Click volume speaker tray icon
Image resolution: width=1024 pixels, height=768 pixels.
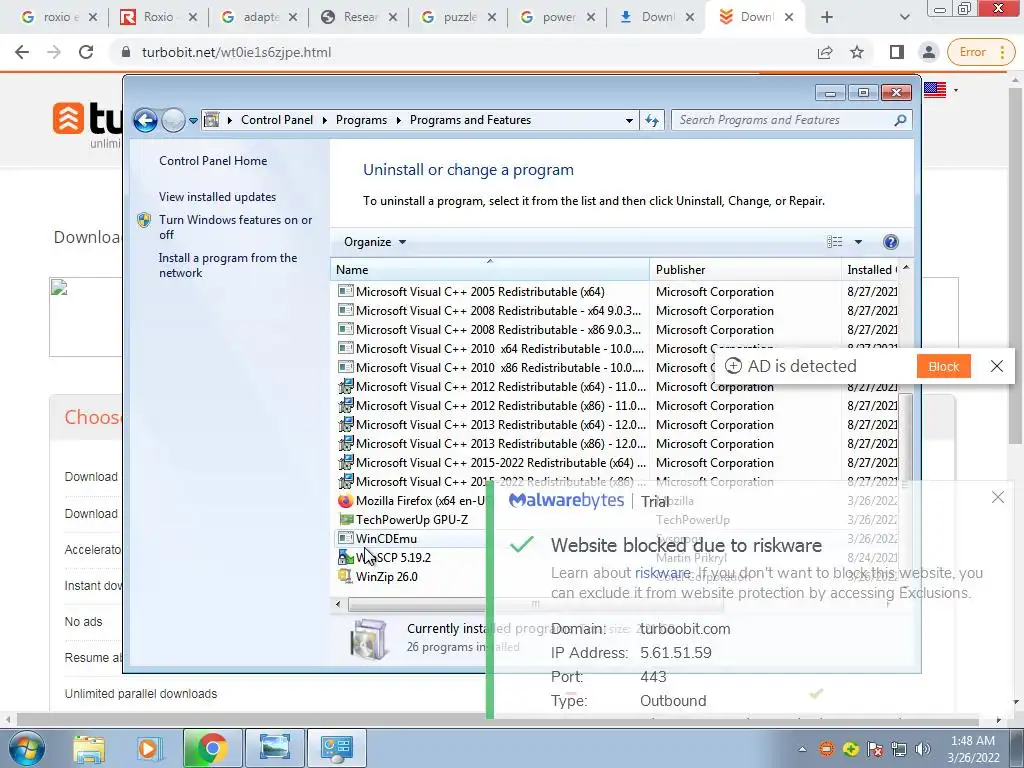pyautogui.click(x=923, y=749)
